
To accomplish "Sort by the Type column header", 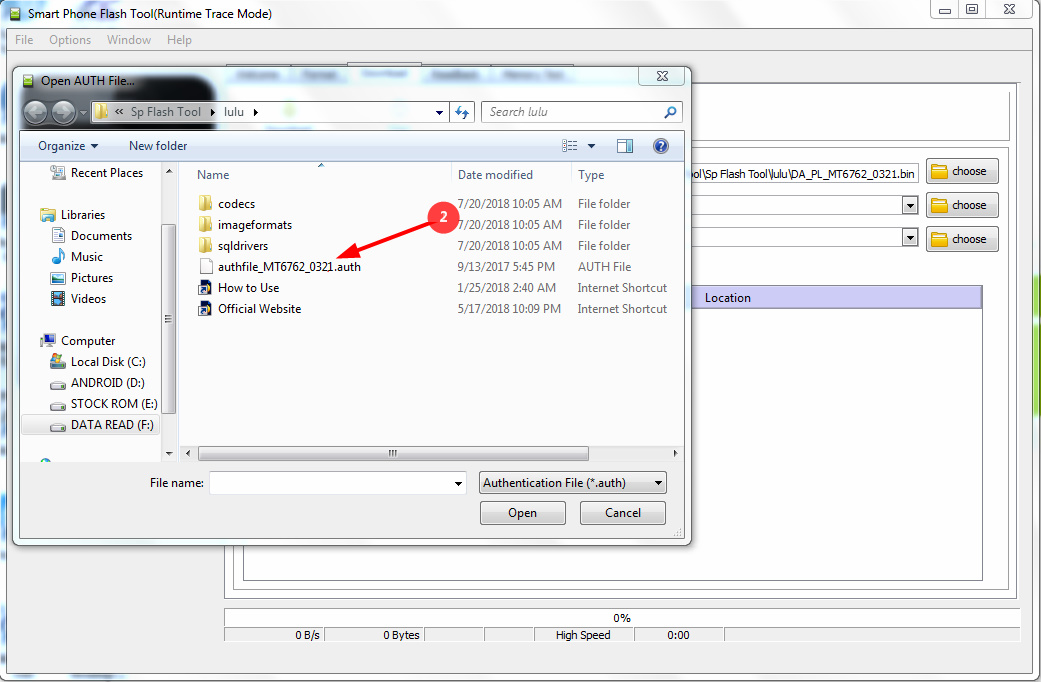I will point(591,175).
